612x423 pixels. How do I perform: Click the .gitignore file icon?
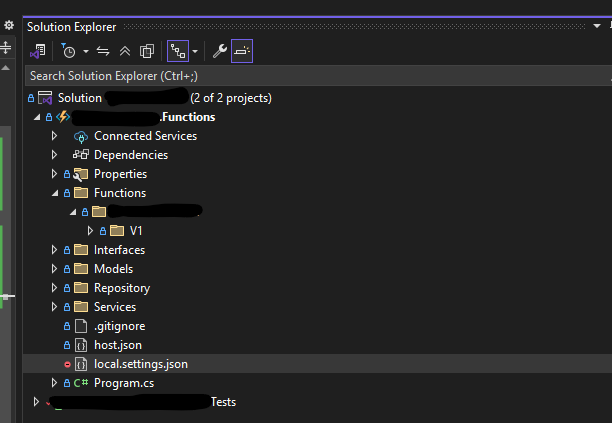pyautogui.click(x=81, y=326)
